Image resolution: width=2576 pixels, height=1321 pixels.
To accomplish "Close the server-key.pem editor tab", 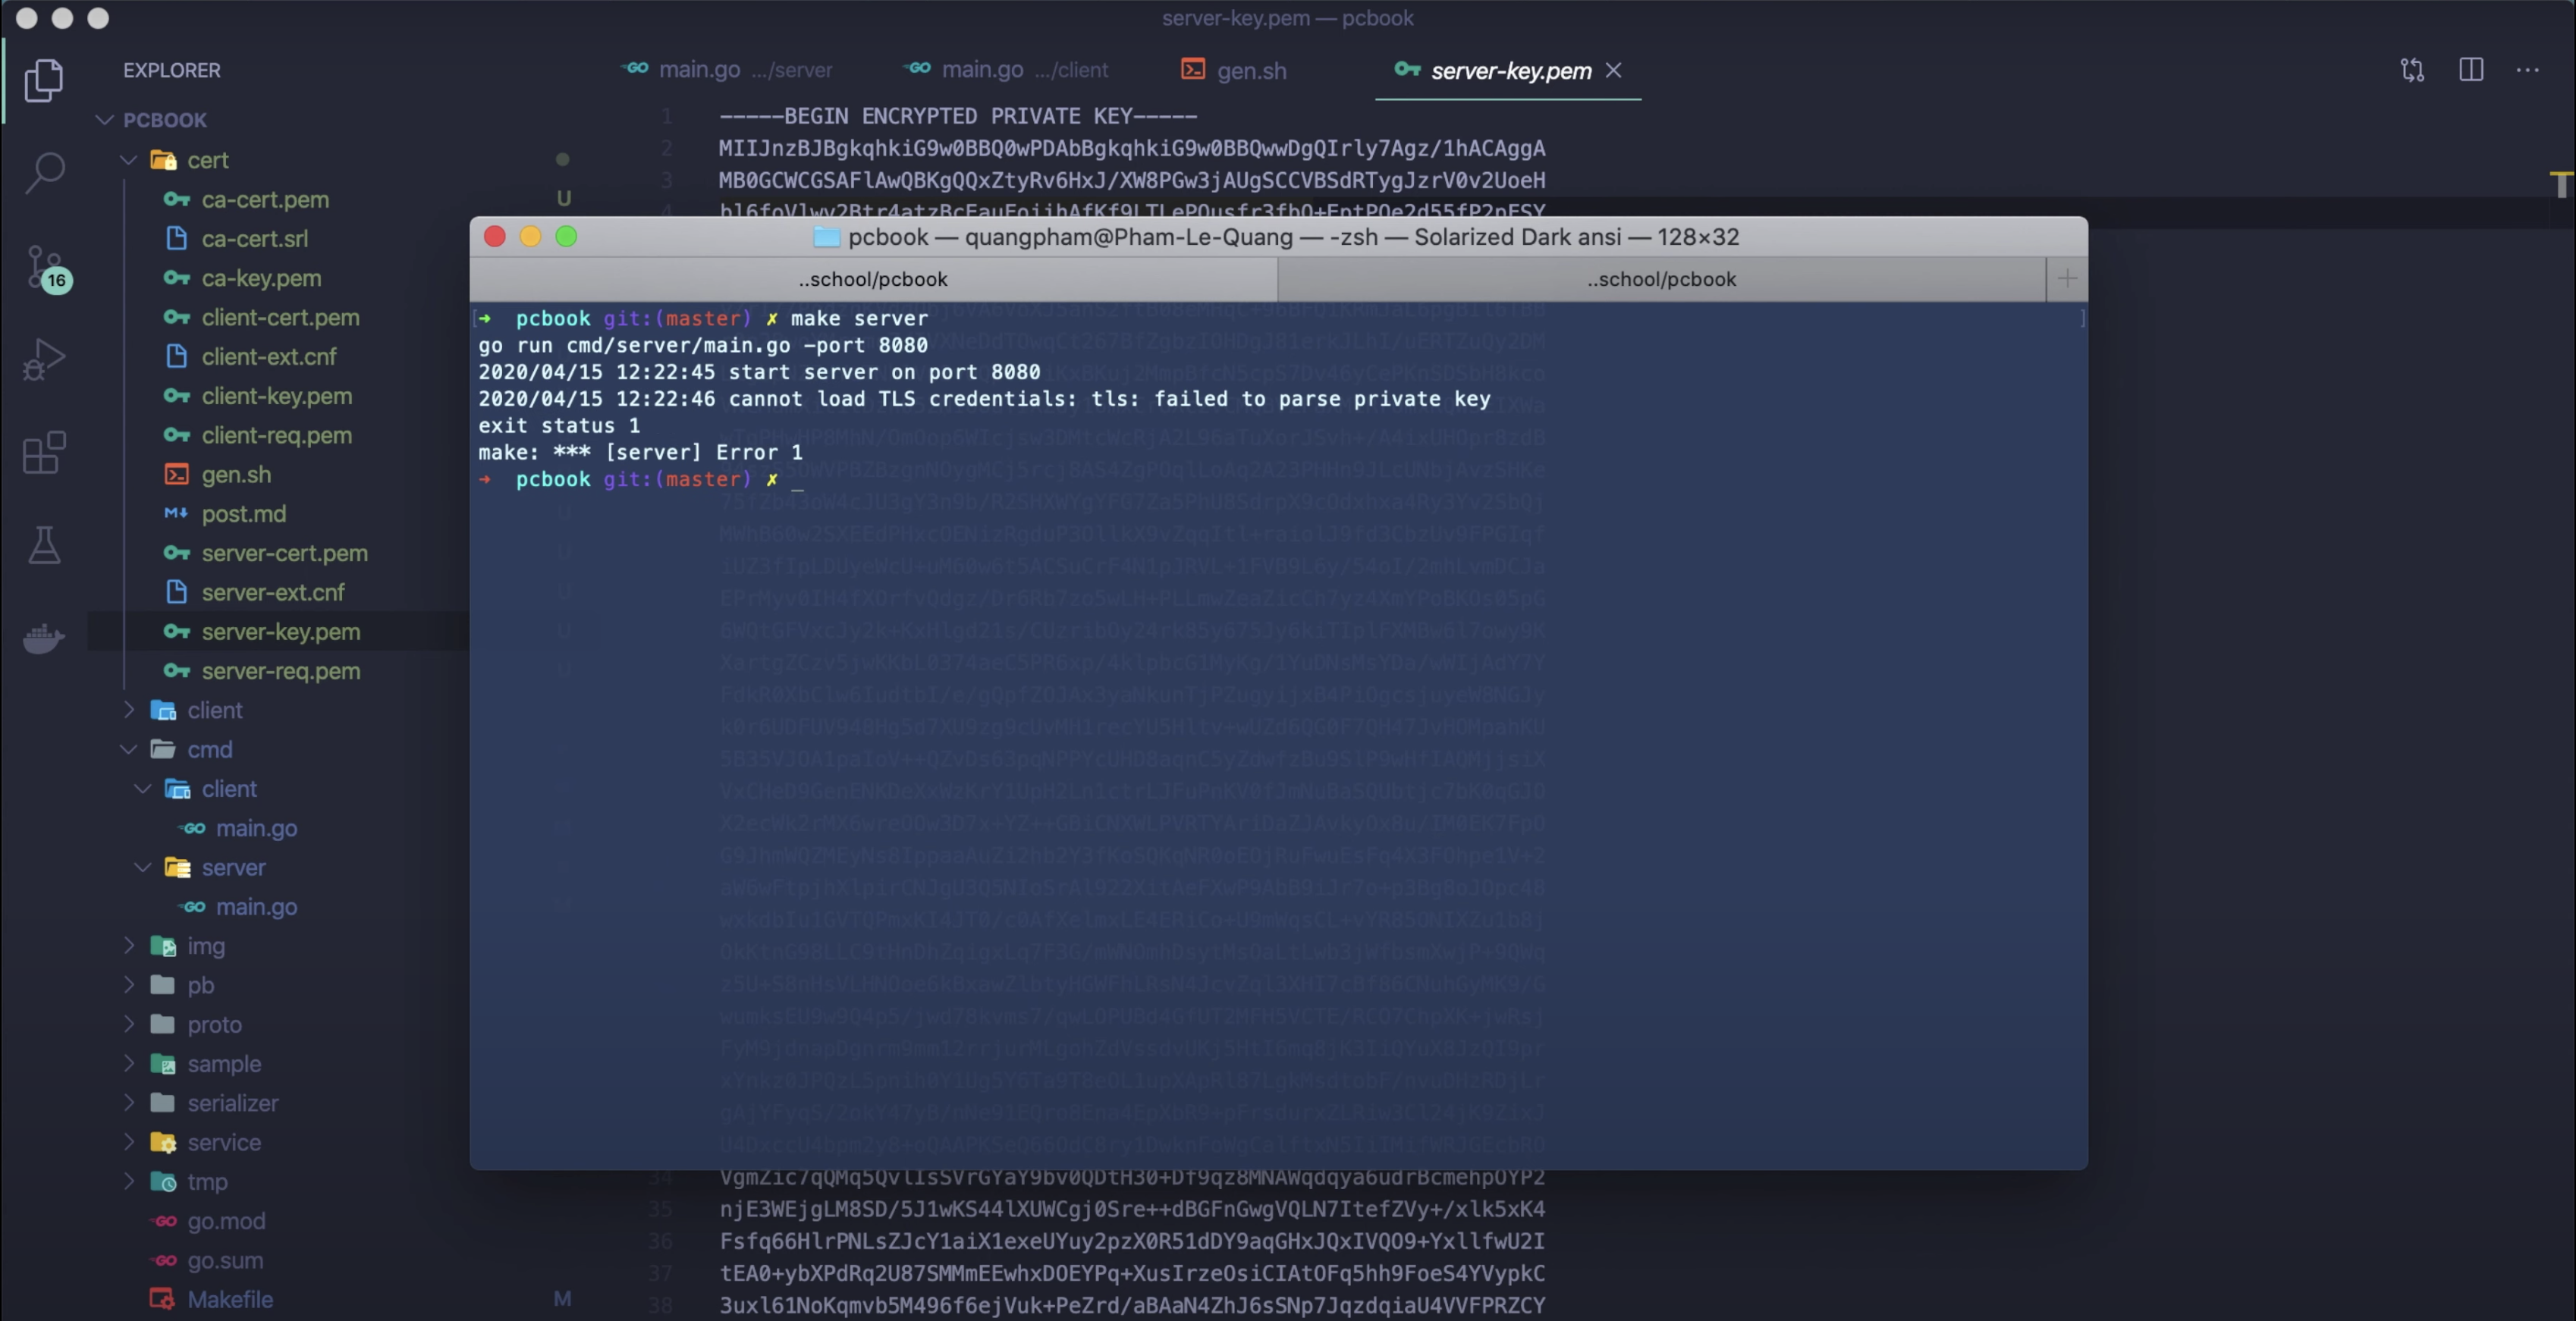I will point(1613,70).
